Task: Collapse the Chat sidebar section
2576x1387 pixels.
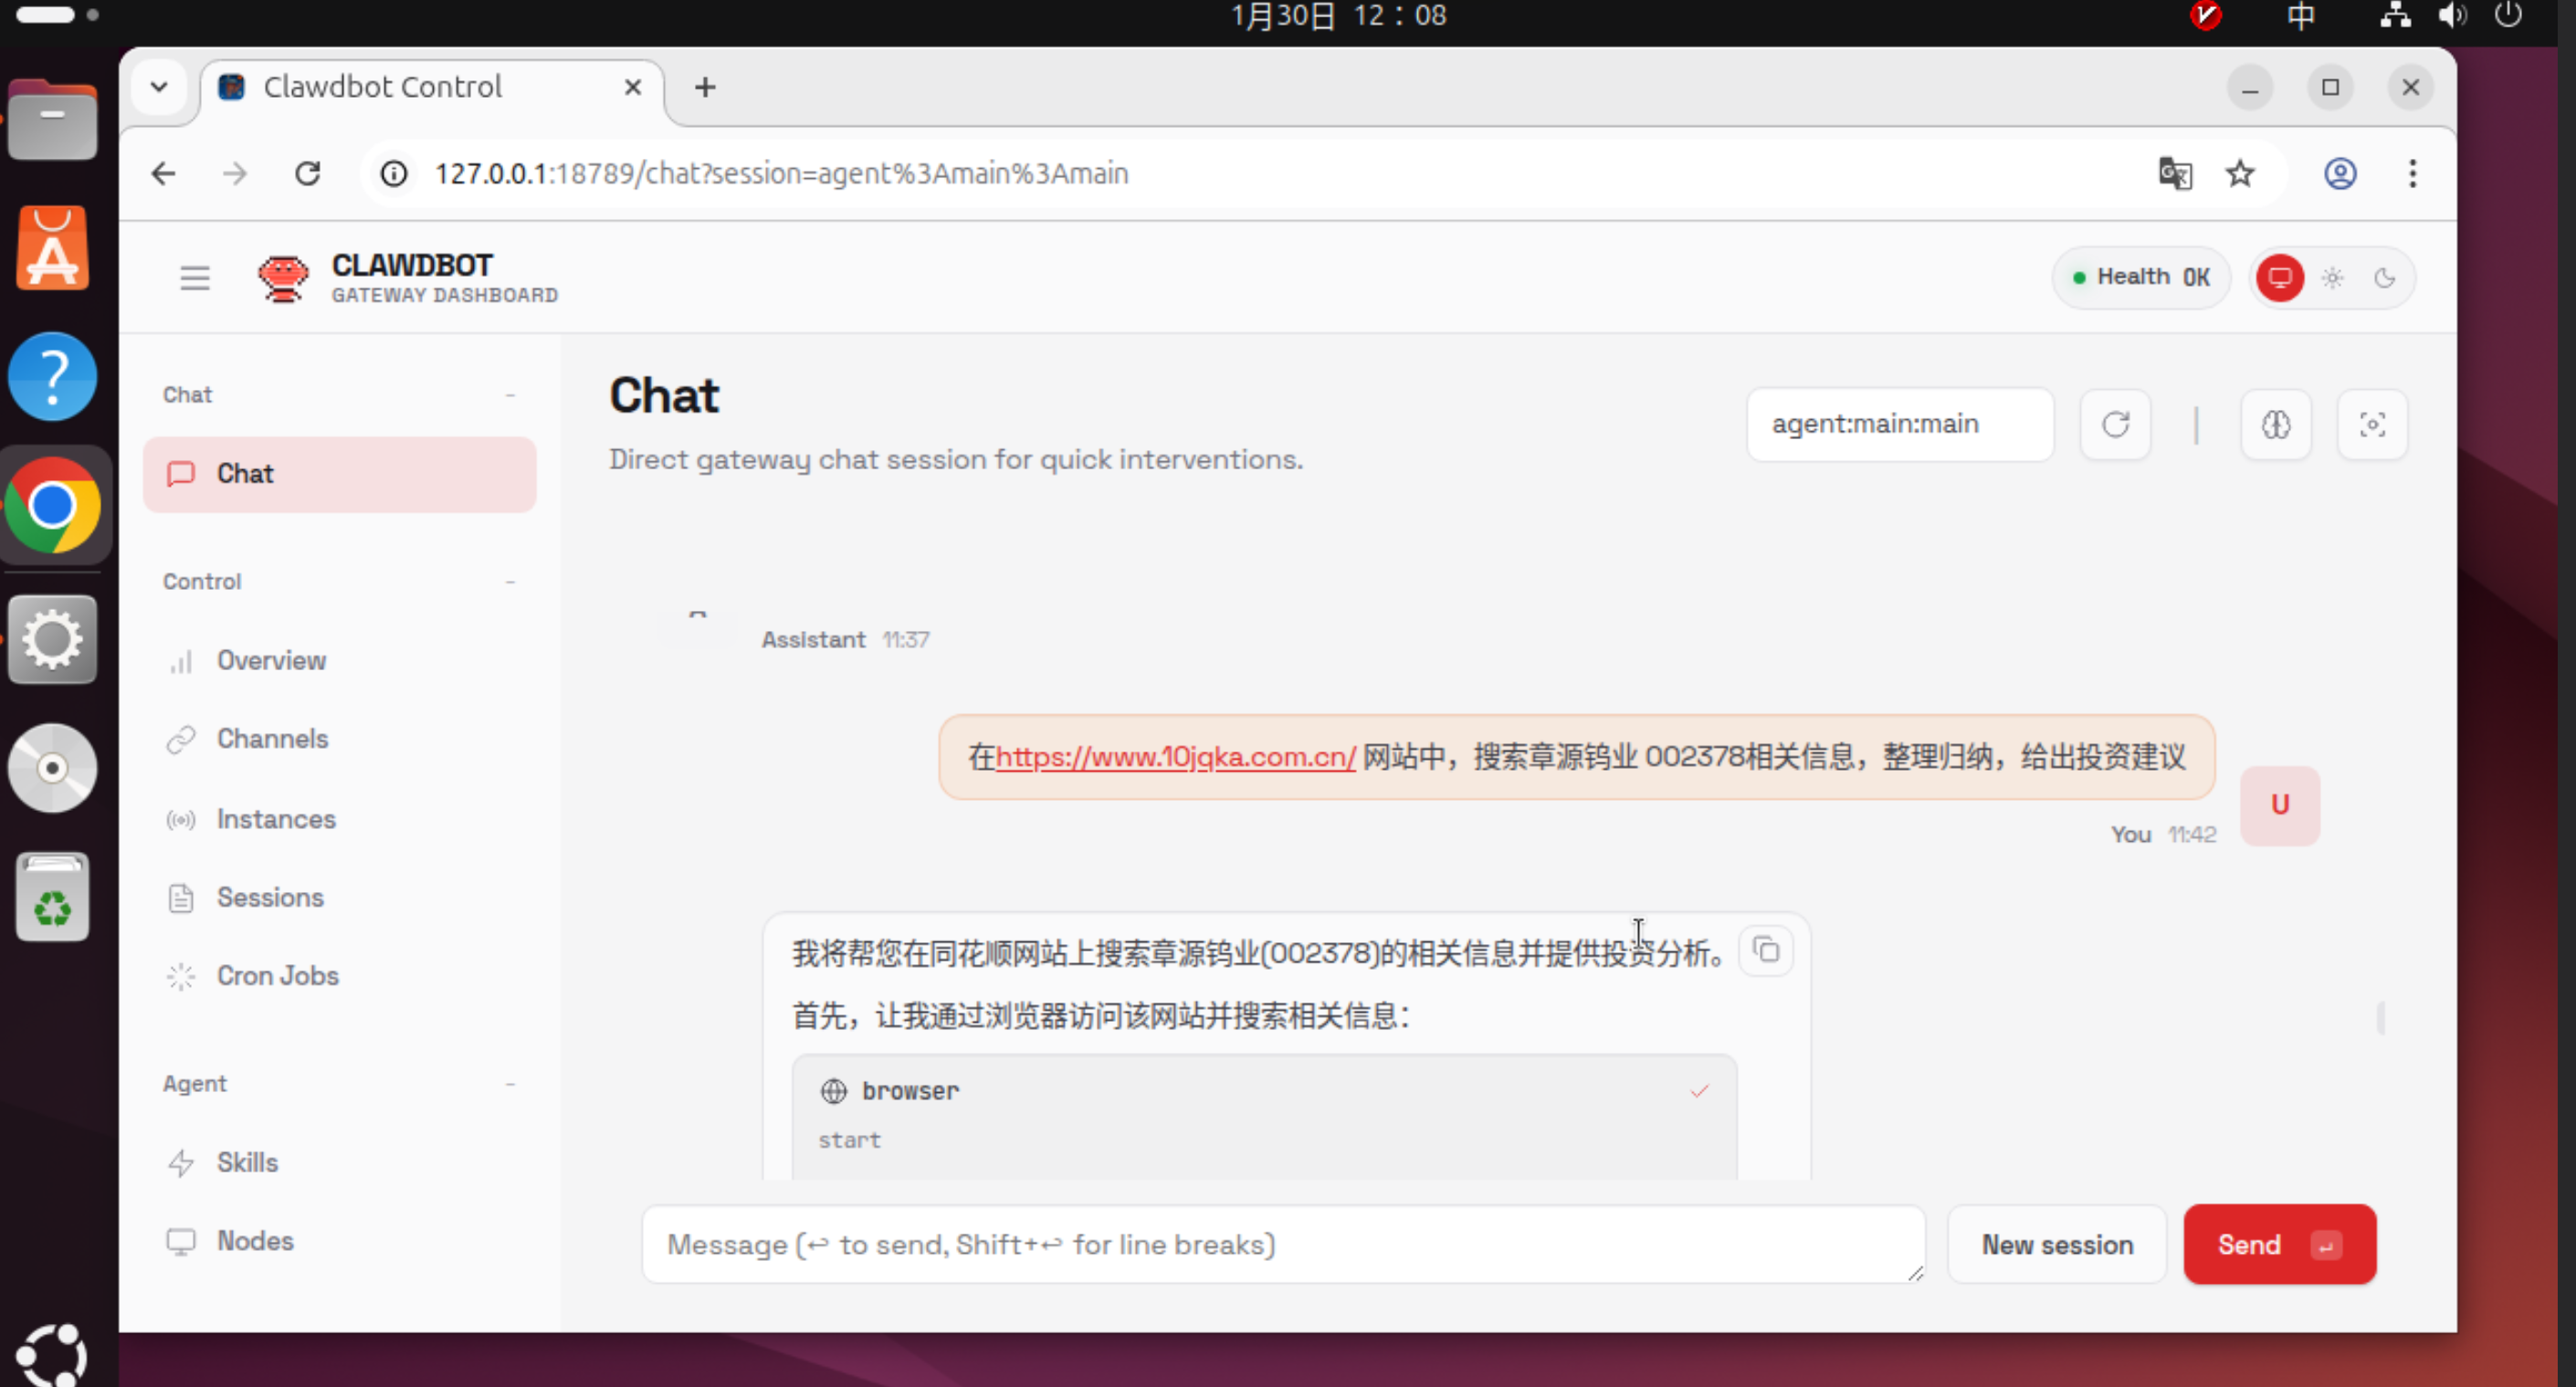Action: pyautogui.click(x=510, y=395)
